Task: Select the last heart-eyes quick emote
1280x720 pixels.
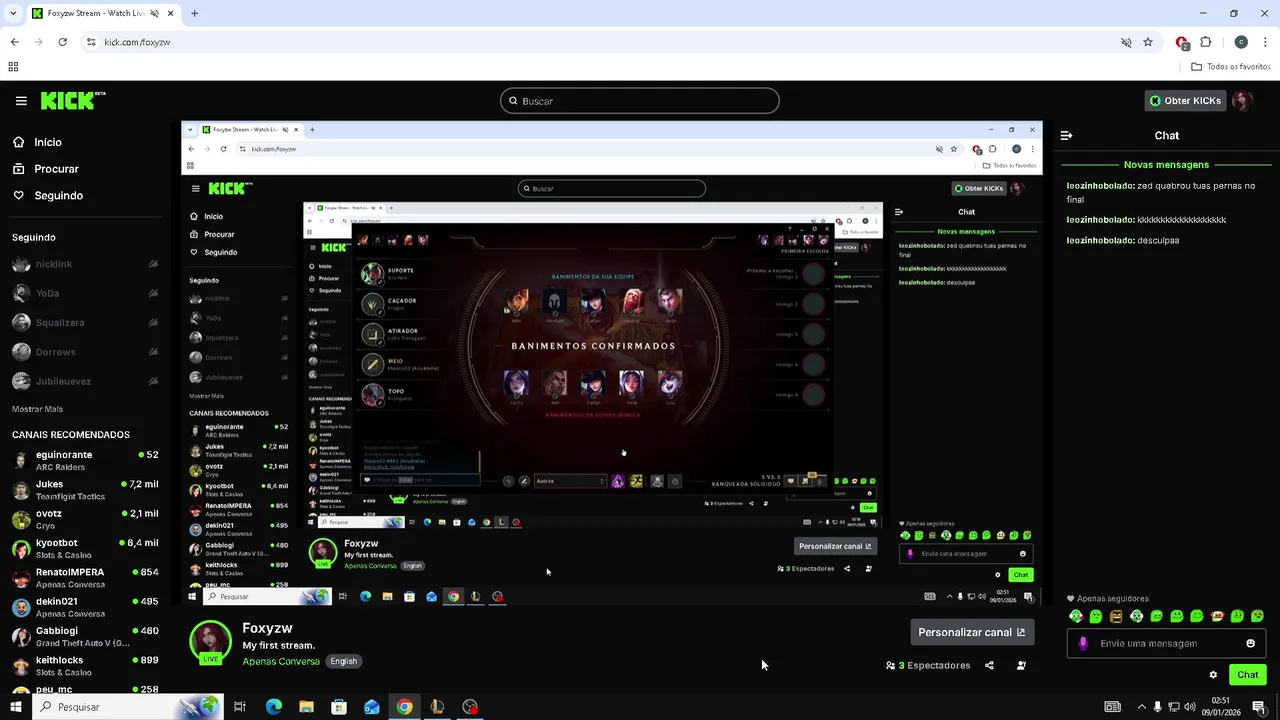Action: tap(1257, 616)
